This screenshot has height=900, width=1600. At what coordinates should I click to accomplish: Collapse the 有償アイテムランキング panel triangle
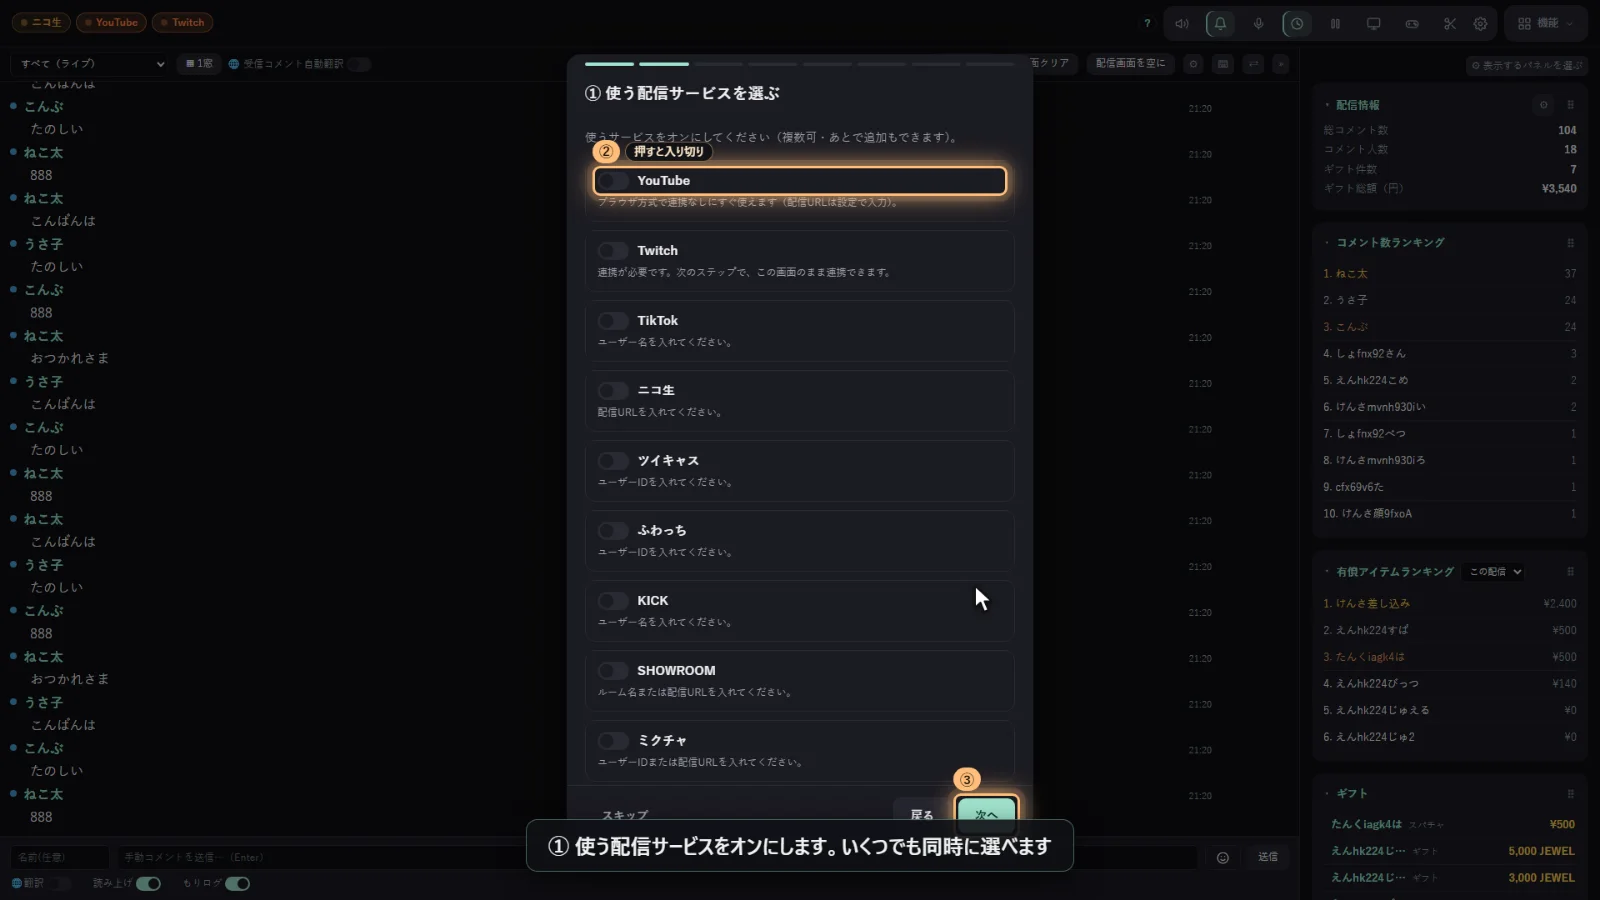(x=1327, y=572)
